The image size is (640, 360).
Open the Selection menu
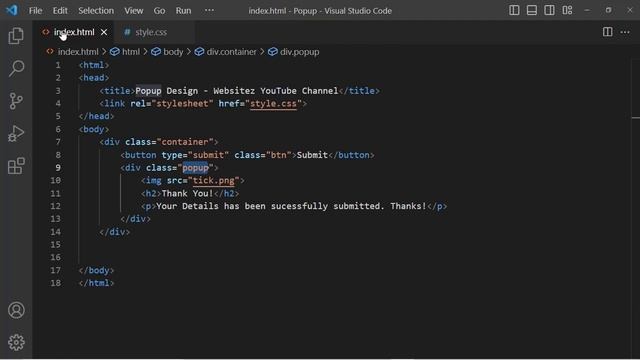pyautogui.click(x=96, y=11)
